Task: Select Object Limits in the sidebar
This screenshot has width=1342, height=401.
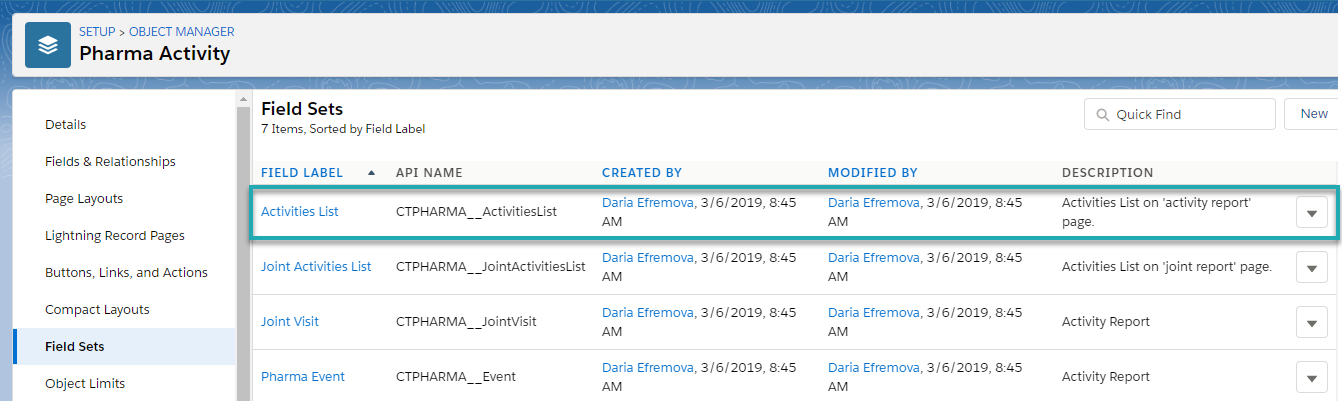Action: point(85,384)
